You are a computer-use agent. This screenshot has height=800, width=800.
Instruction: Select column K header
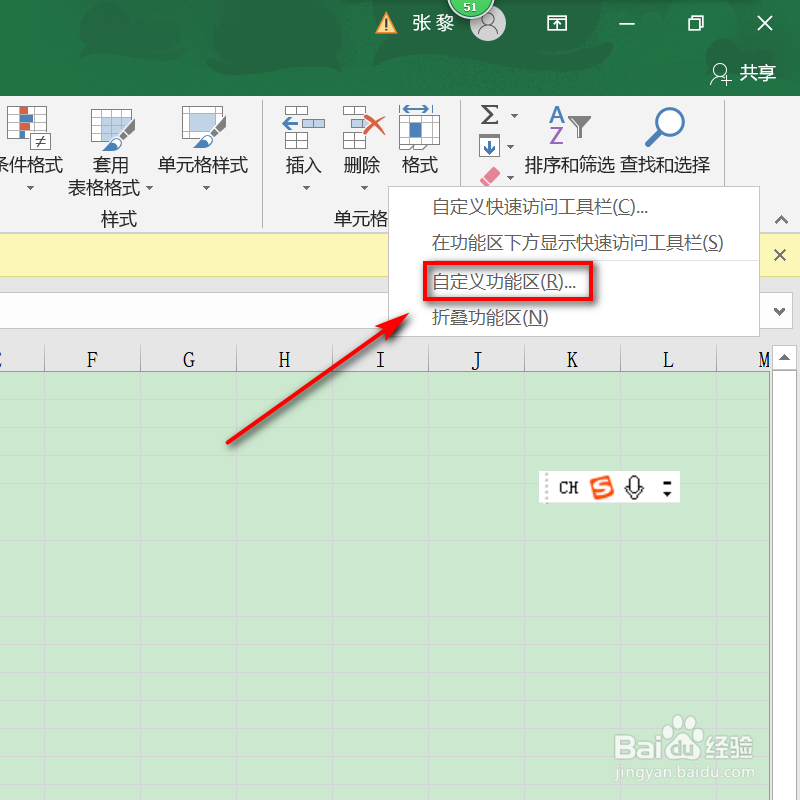point(572,359)
